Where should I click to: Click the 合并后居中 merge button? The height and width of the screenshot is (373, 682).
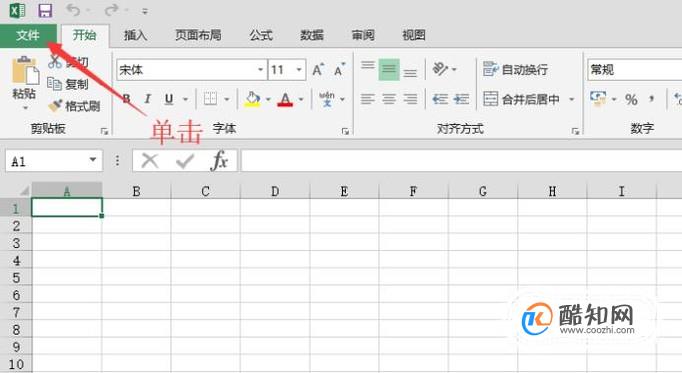coord(522,99)
